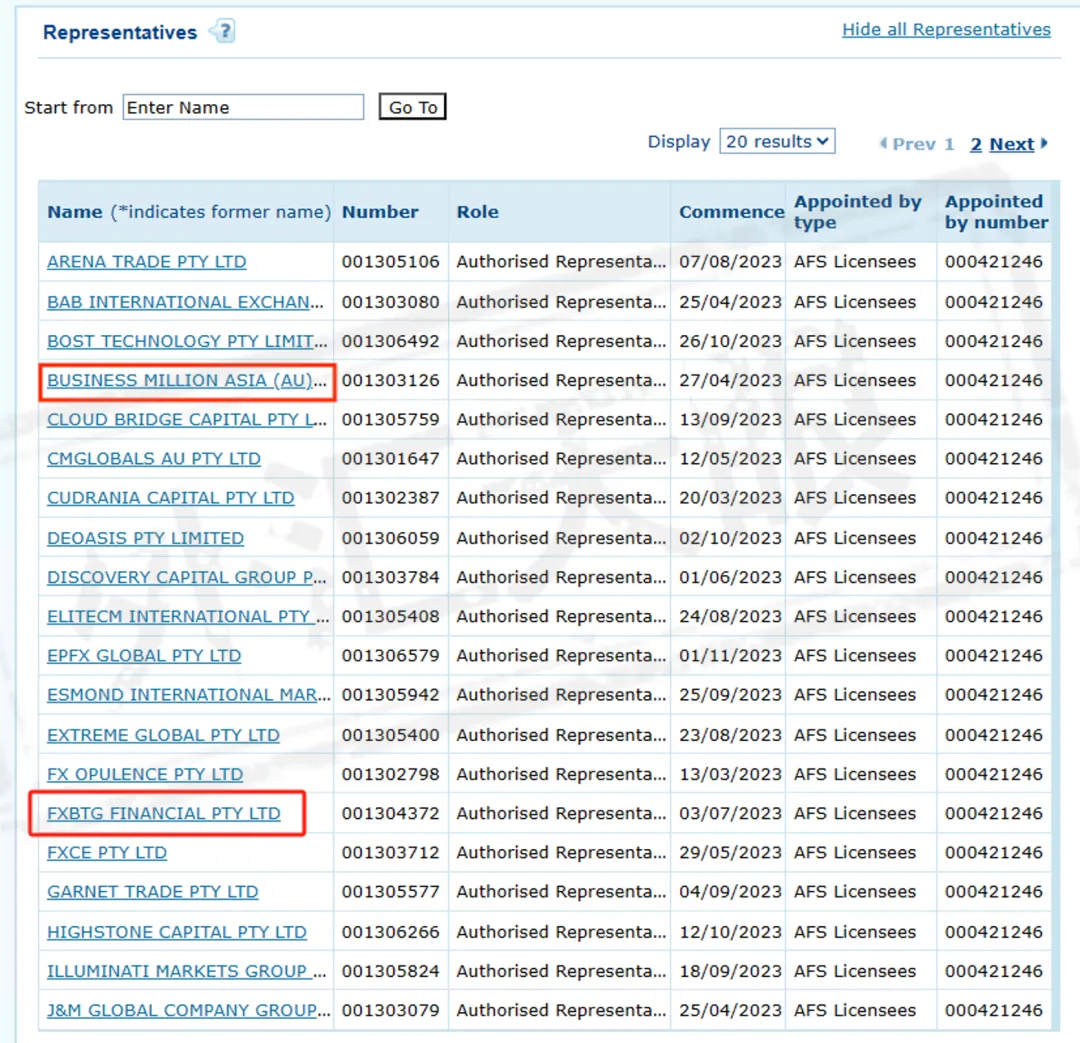Image resolution: width=1080 pixels, height=1043 pixels.
Task: Click the Prev page link
Action: (x=913, y=144)
